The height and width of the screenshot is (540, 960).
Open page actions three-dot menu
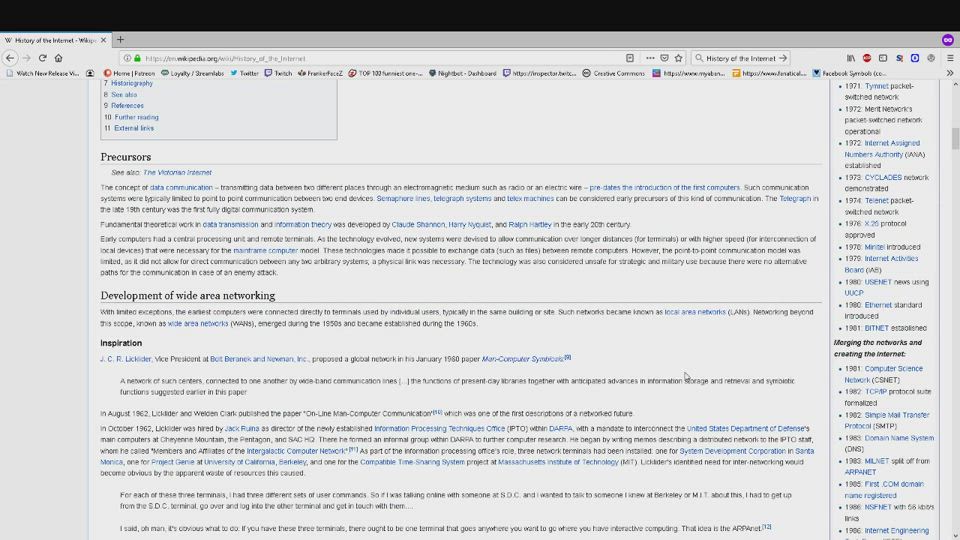coord(650,58)
